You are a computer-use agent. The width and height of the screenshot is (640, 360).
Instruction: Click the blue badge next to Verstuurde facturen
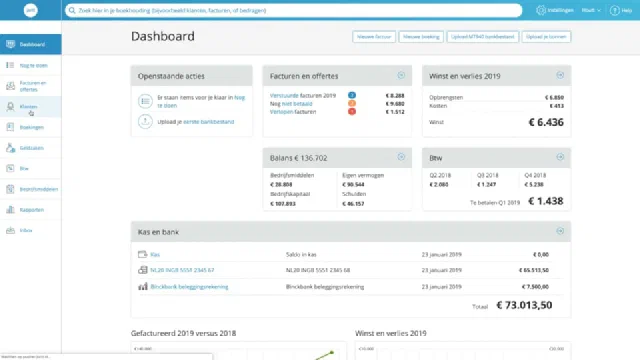351,95
